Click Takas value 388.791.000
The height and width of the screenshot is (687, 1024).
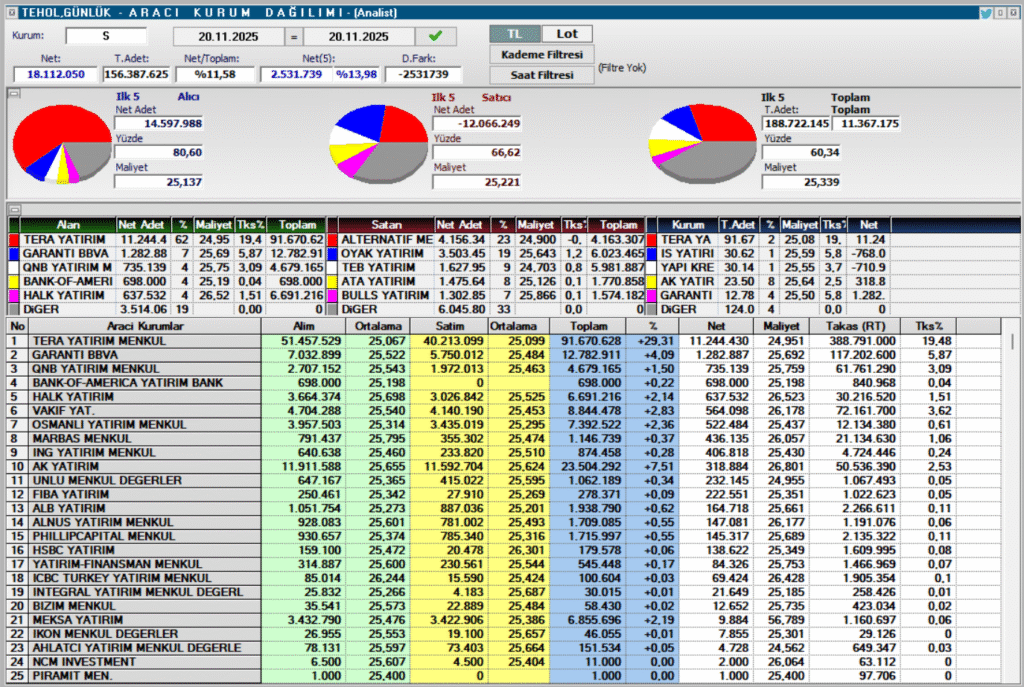[x=855, y=341]
